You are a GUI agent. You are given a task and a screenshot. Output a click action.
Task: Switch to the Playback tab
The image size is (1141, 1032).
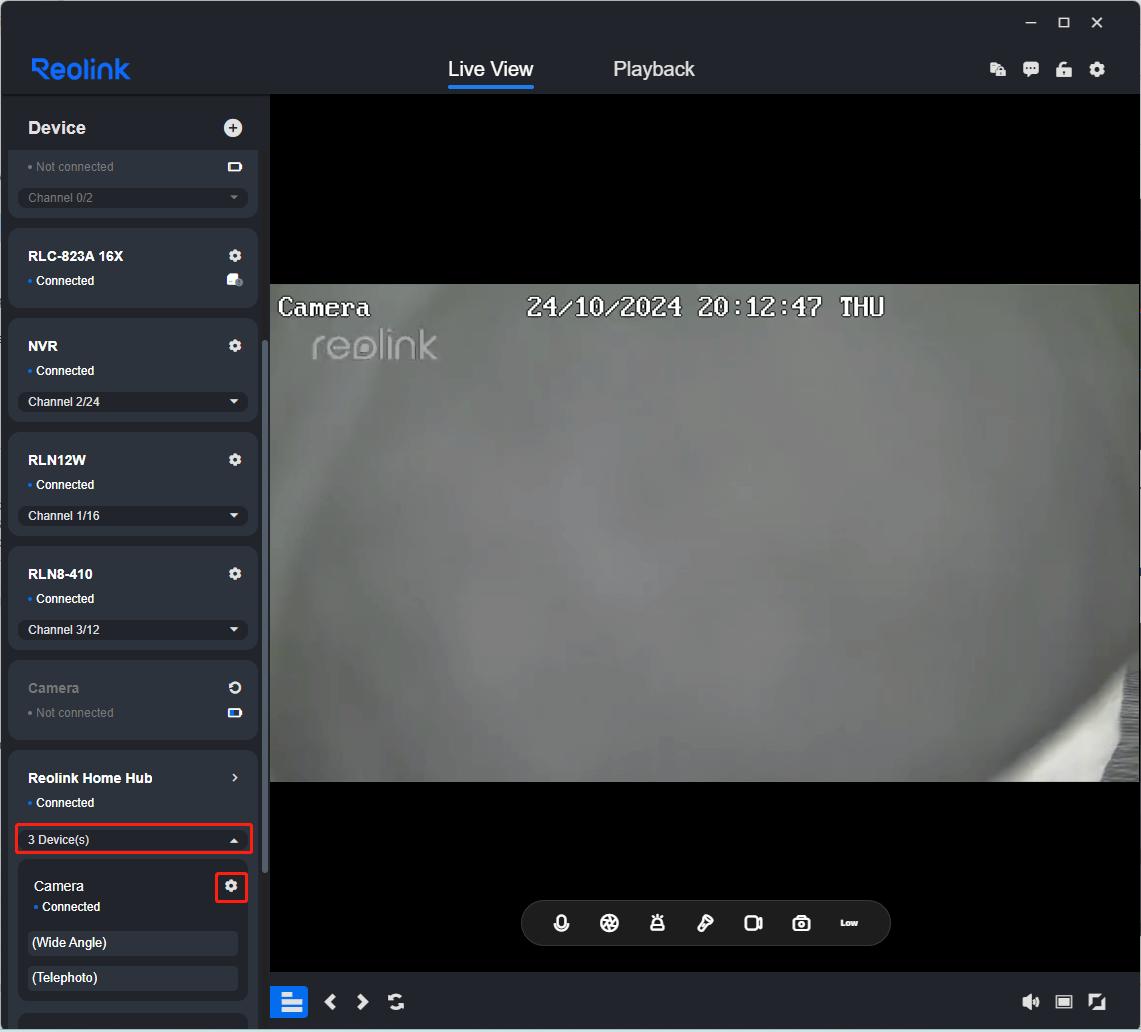(x=653, y=69)
